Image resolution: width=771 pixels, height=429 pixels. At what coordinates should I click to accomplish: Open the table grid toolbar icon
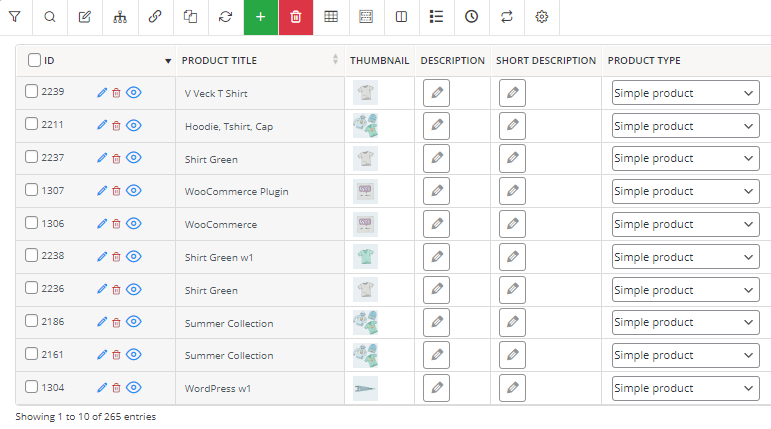(331, 17)
